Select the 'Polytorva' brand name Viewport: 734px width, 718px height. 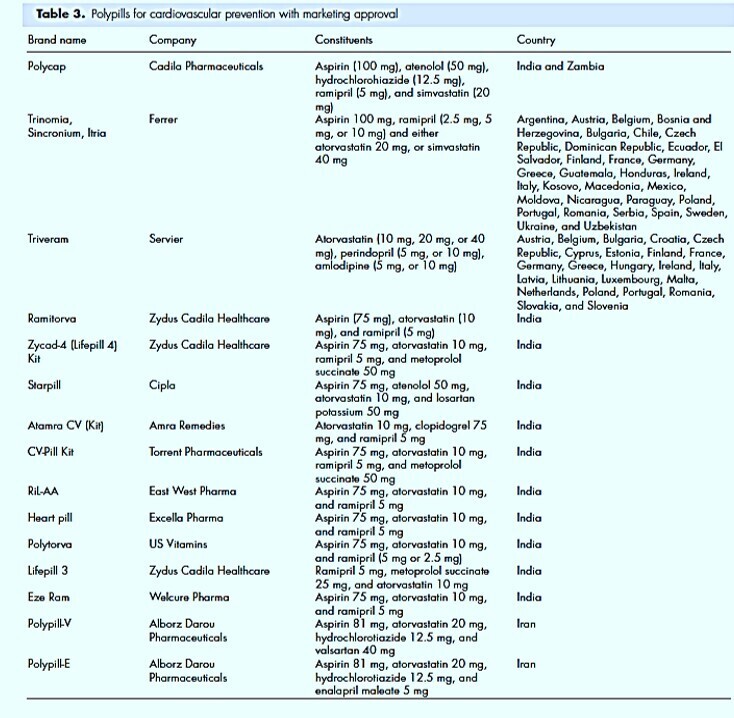50,545
